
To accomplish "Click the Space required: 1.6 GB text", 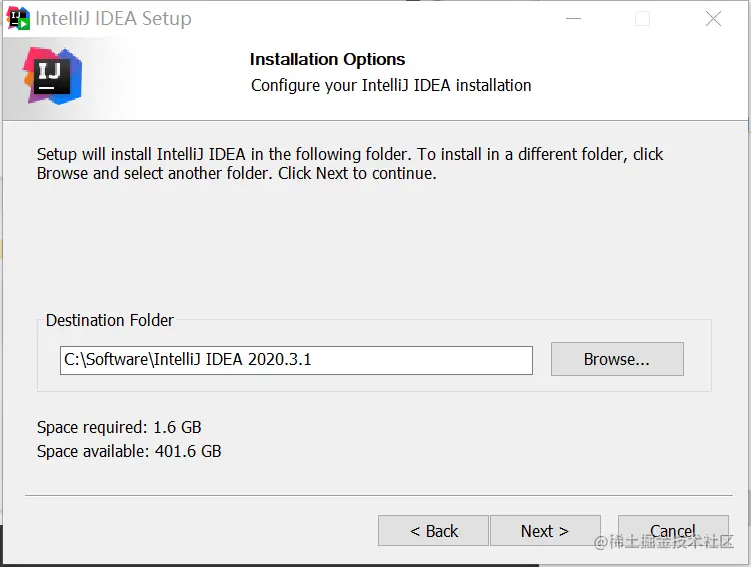I will coord(119,428).
